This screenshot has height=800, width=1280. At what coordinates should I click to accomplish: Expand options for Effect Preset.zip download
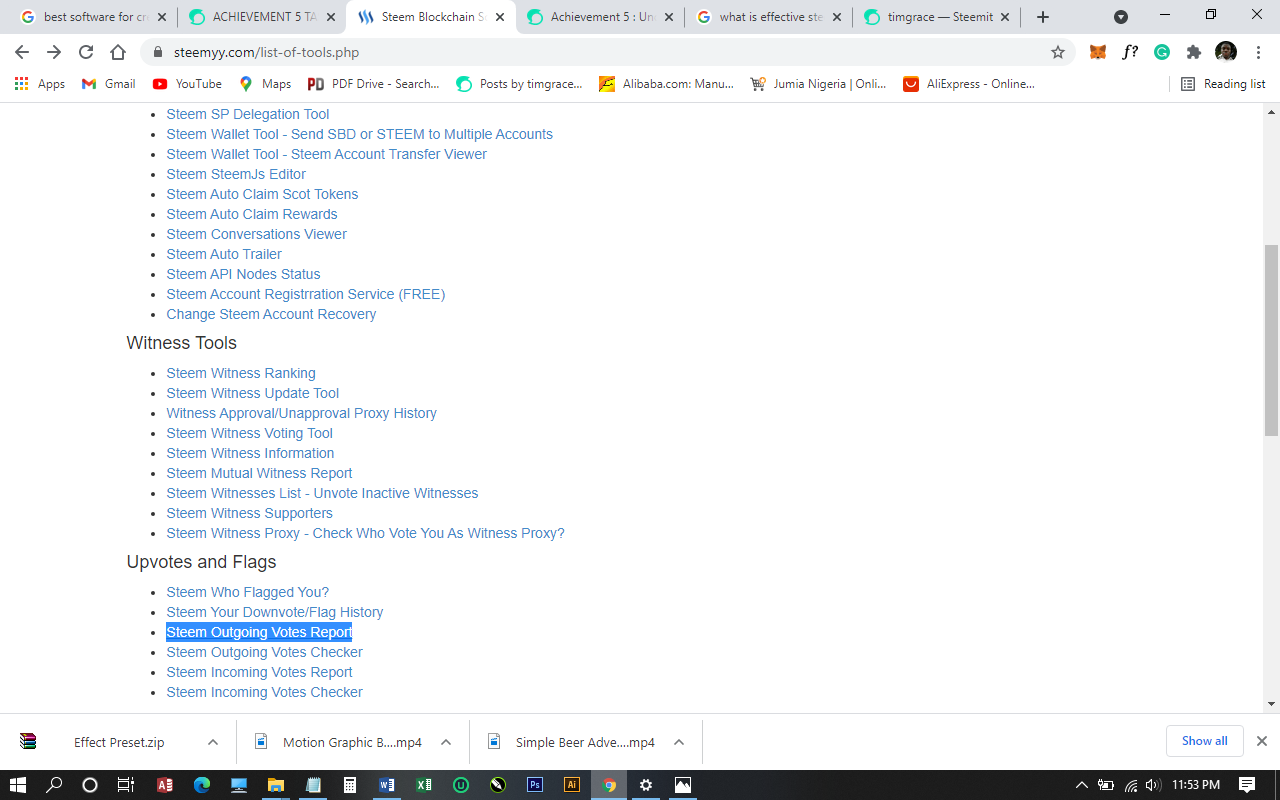coord(211,742)
